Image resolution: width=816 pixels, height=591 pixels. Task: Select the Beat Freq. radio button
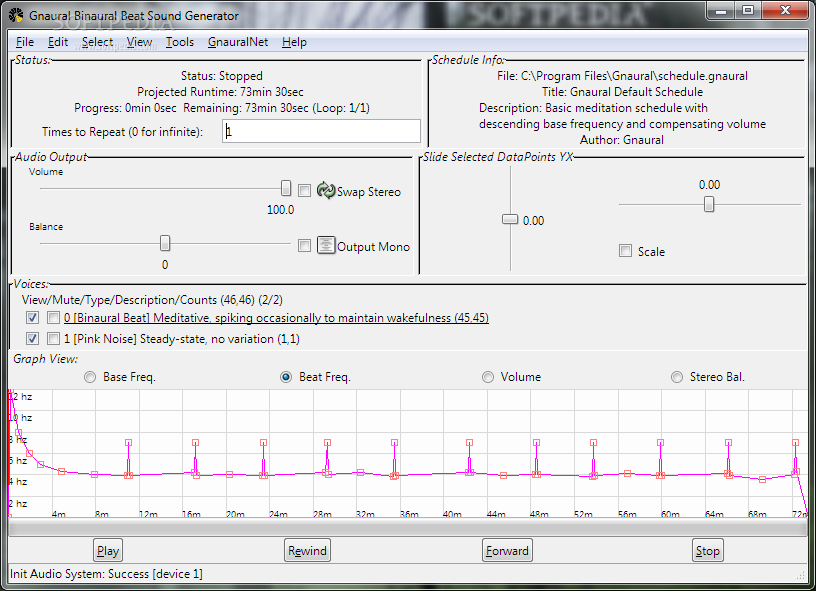pyautogui.click(x=286, y=377)
